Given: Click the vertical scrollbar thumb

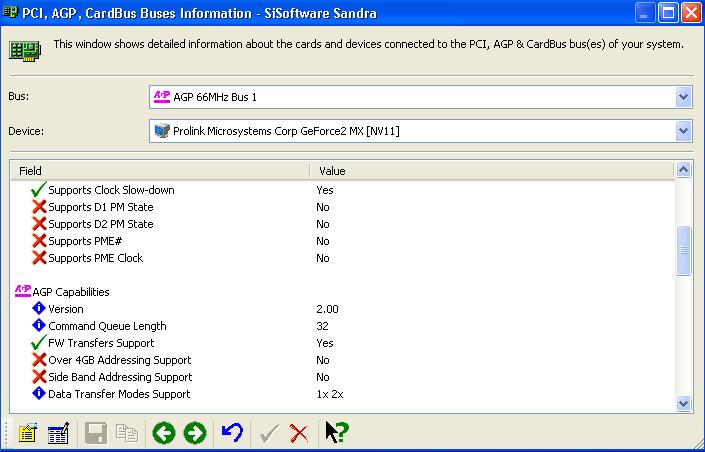Looking at the screenshot, I should tap(683, 251).
